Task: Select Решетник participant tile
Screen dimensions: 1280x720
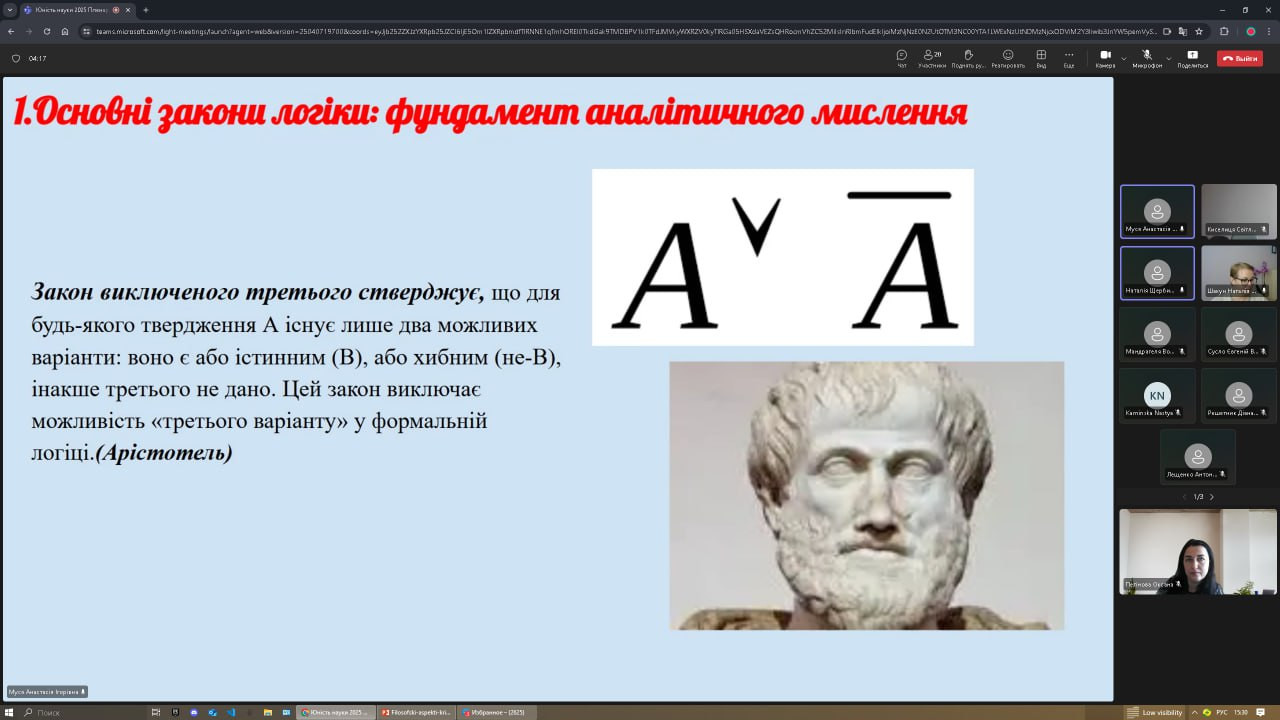Action: 1239,396
